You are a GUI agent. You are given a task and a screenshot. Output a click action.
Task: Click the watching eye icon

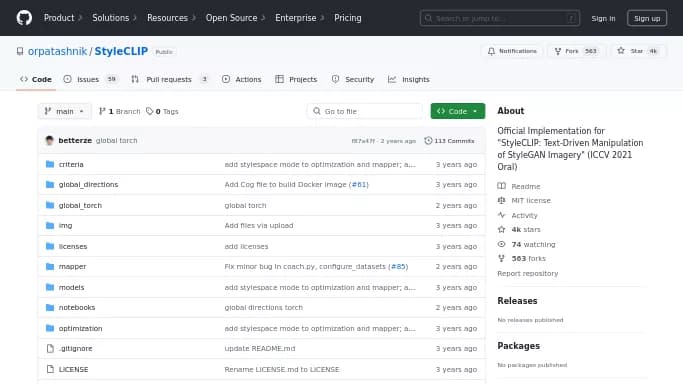pyautogui.click(x=502, y=244)
